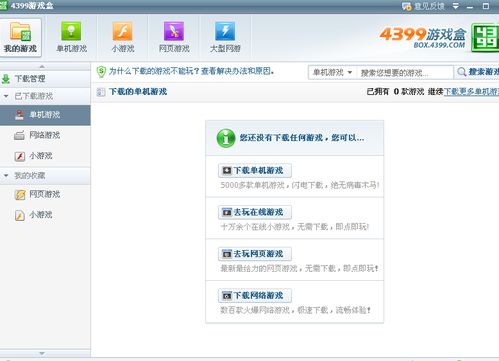Open the blue 大型网游 icon

point(225,31)
